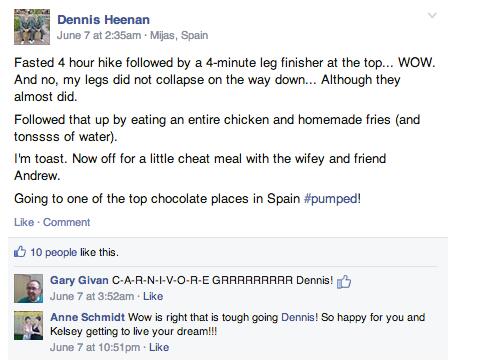
Task: Click Dennis Heenan's profile picture
Action: [32, 27]
